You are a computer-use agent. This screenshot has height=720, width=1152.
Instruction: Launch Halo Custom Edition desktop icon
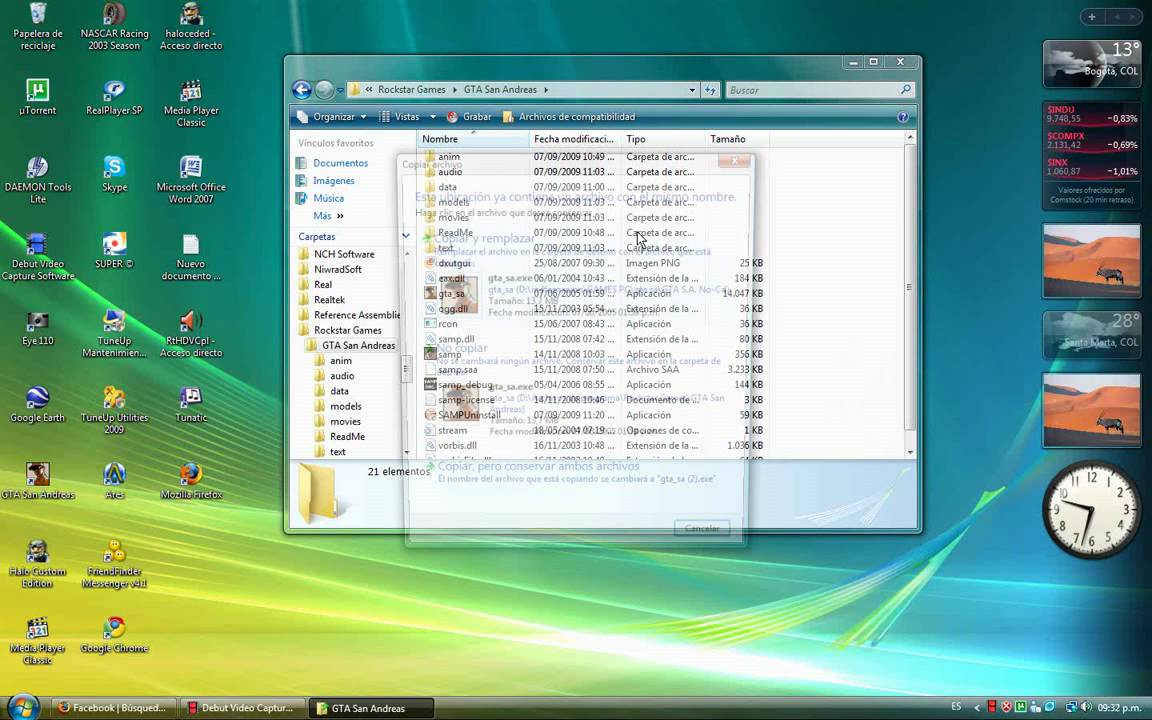point(37,564)
